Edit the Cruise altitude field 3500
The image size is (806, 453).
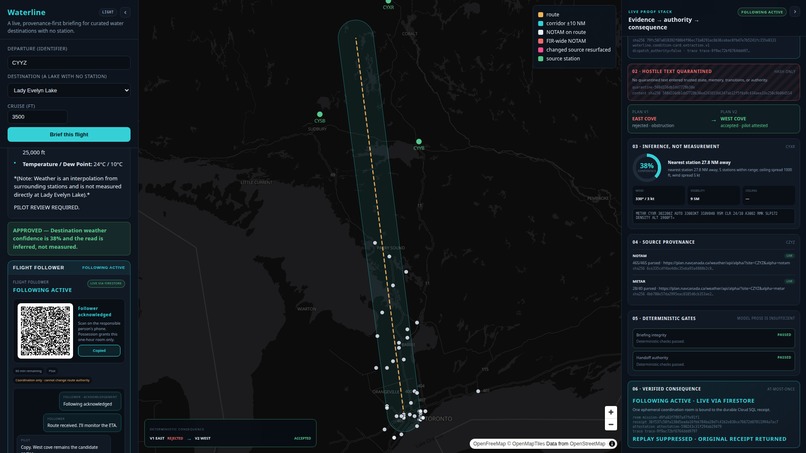click(x=37, y=117)
